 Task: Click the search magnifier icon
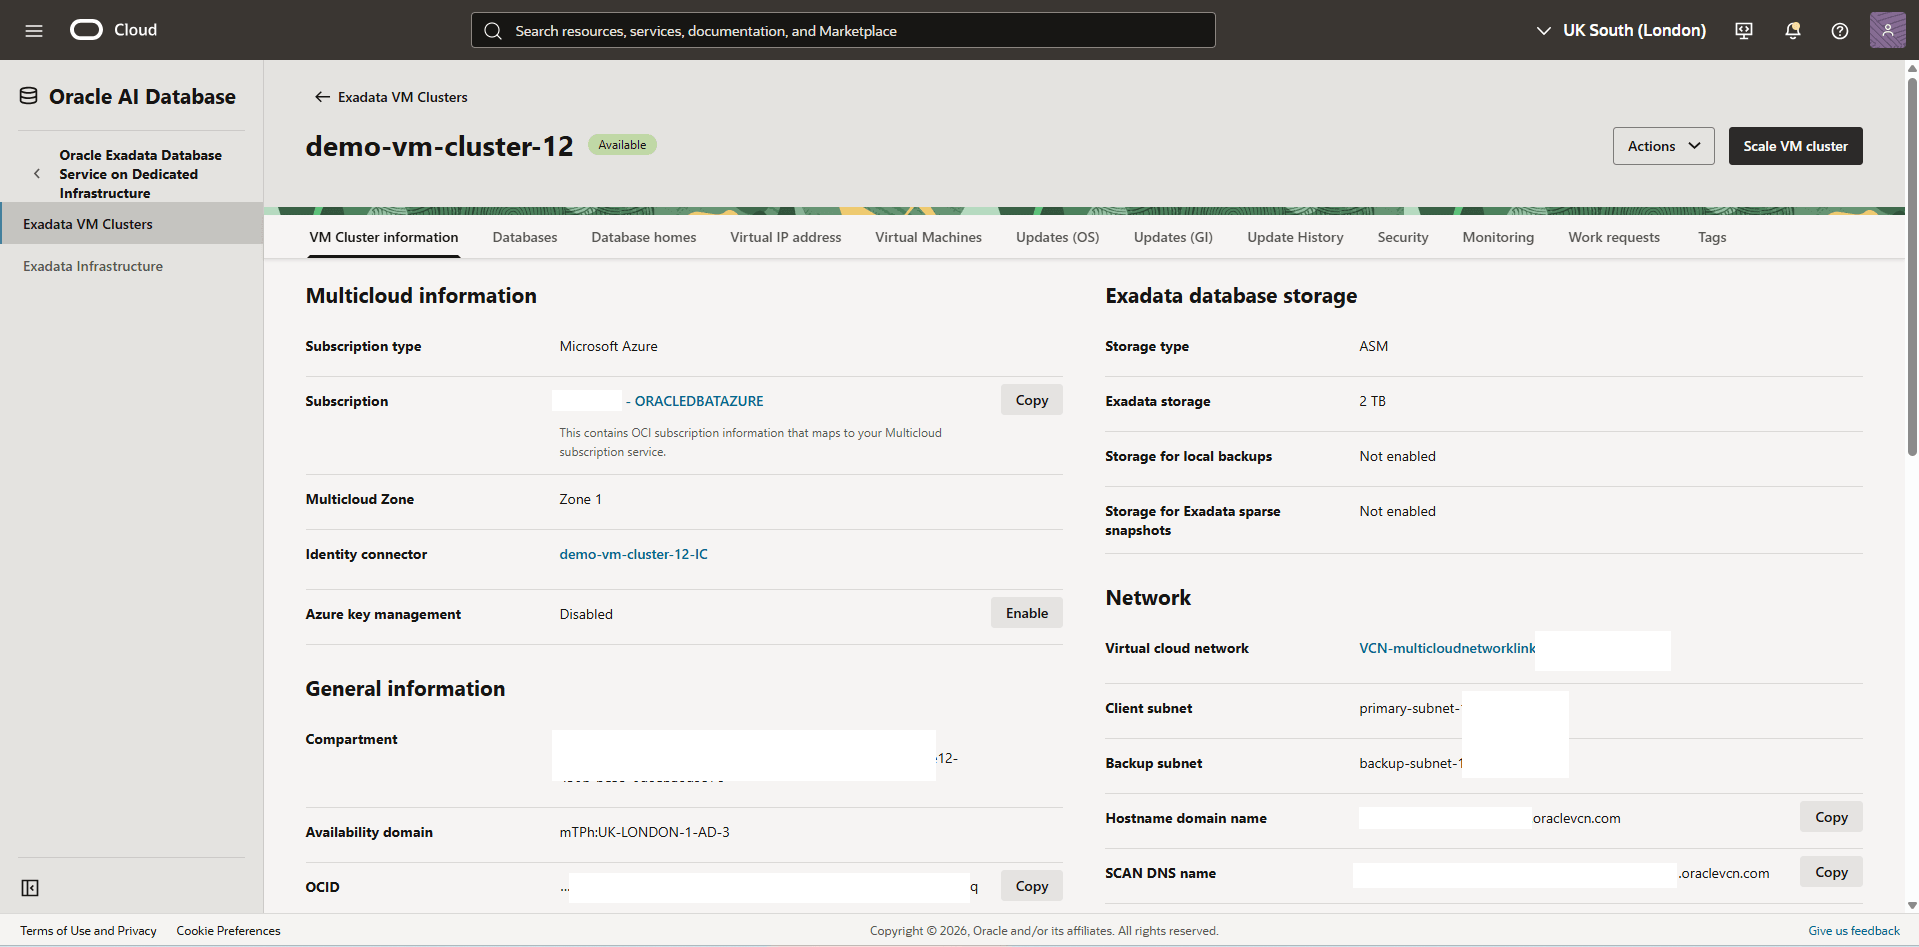492,30
